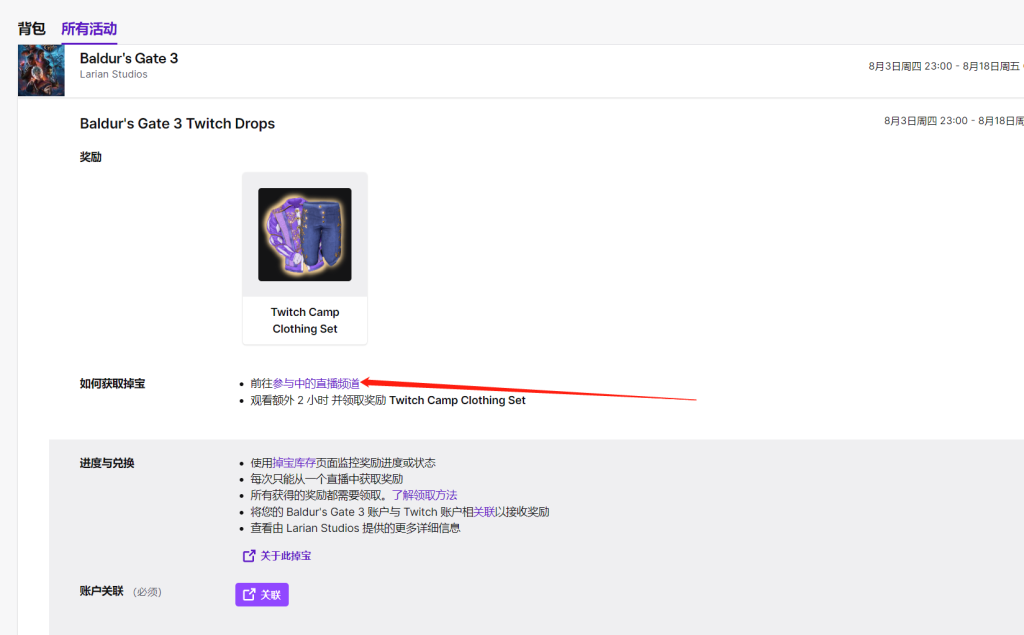Image resolution: width=1024 pixels, height=635 pixels.
Task: Click the campaign date range in the header row
Action: [x=946, y=66]
